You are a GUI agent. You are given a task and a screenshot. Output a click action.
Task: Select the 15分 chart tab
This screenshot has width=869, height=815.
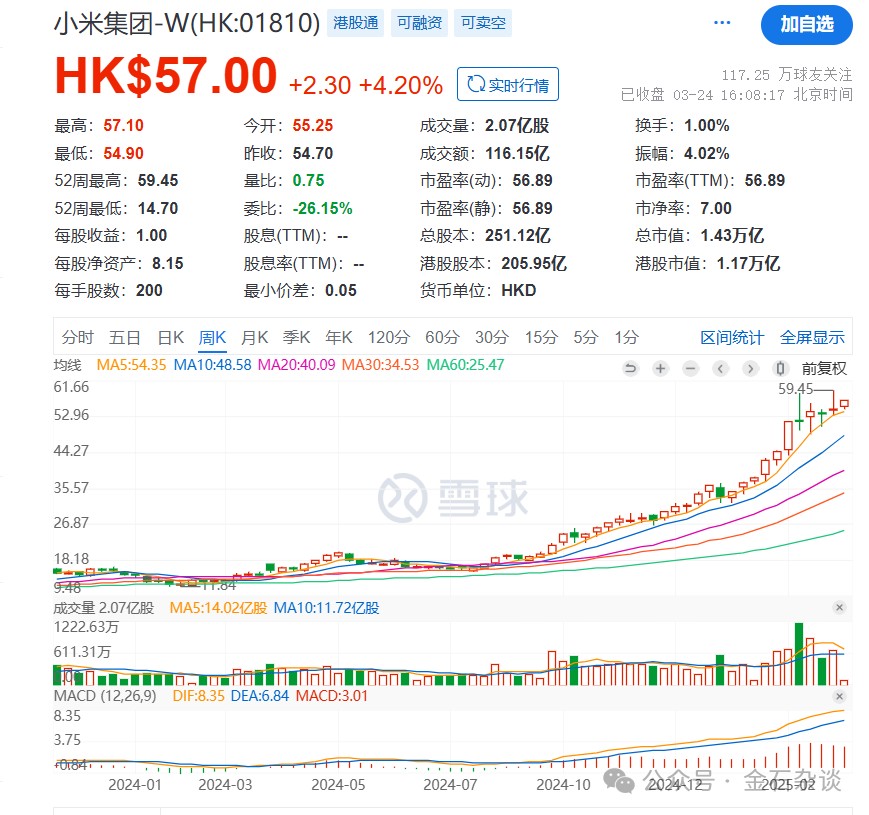541,337
